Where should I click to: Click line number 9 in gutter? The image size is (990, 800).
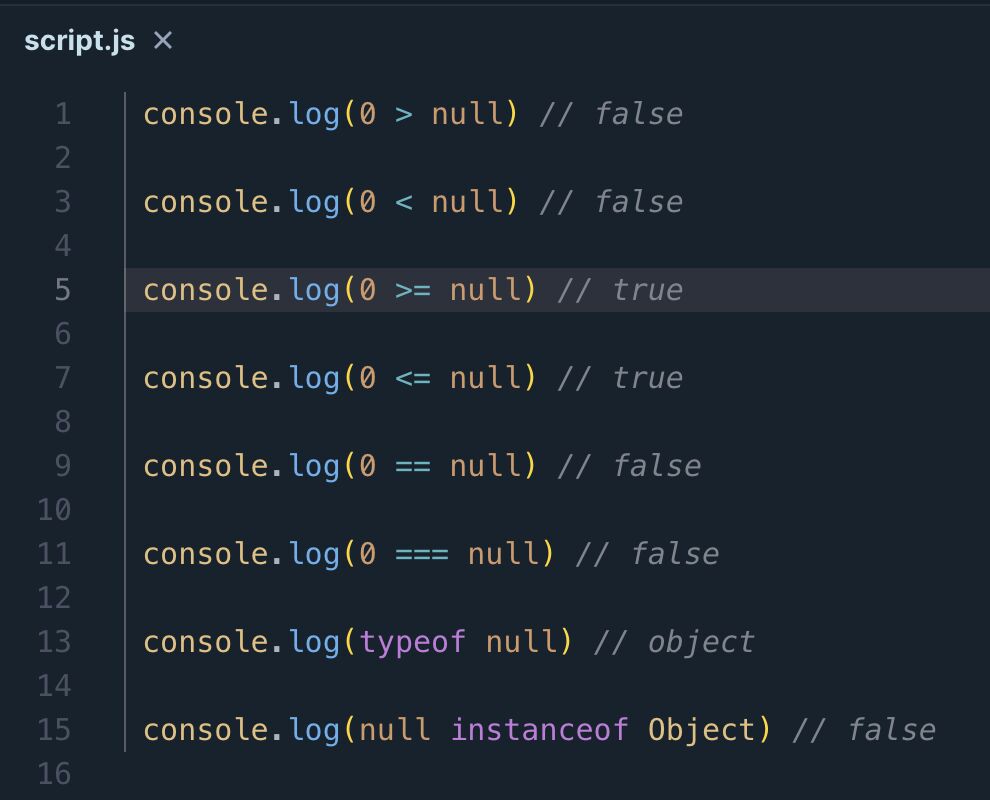pos(63,466)
